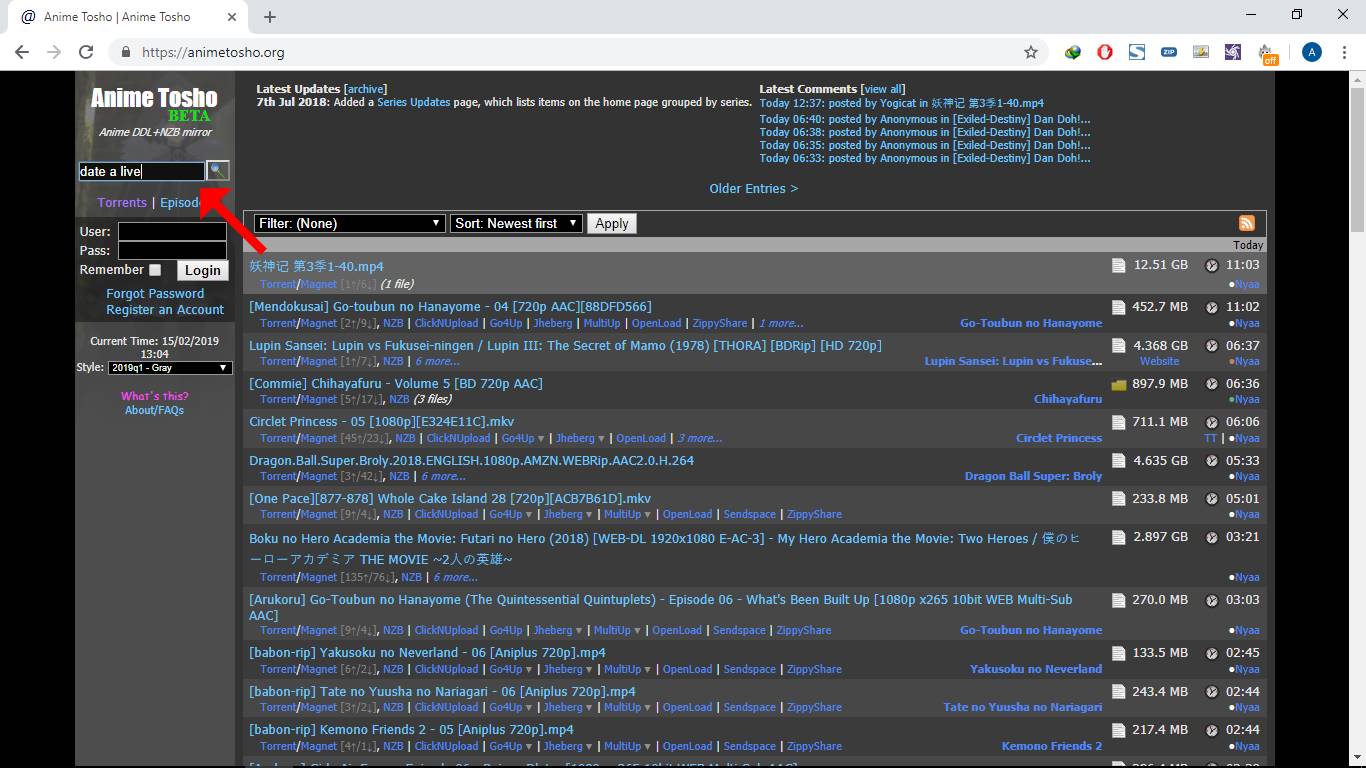This screenshot has height=768, width=1366.
Task: Open the picture image extension icon
Action: pyautogui.click(x=1201, y=52)
